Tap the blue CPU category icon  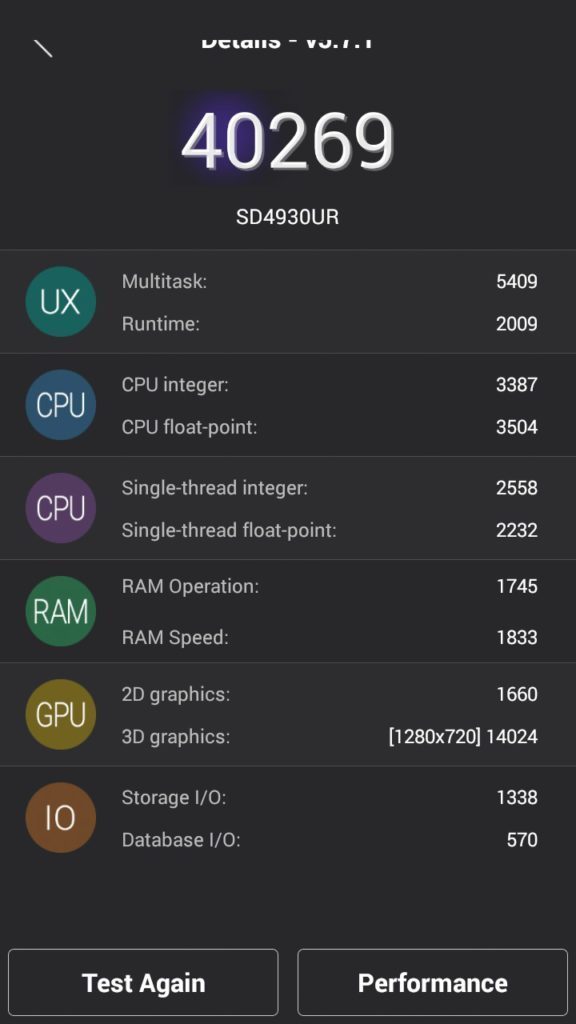(x=61, y=405)
